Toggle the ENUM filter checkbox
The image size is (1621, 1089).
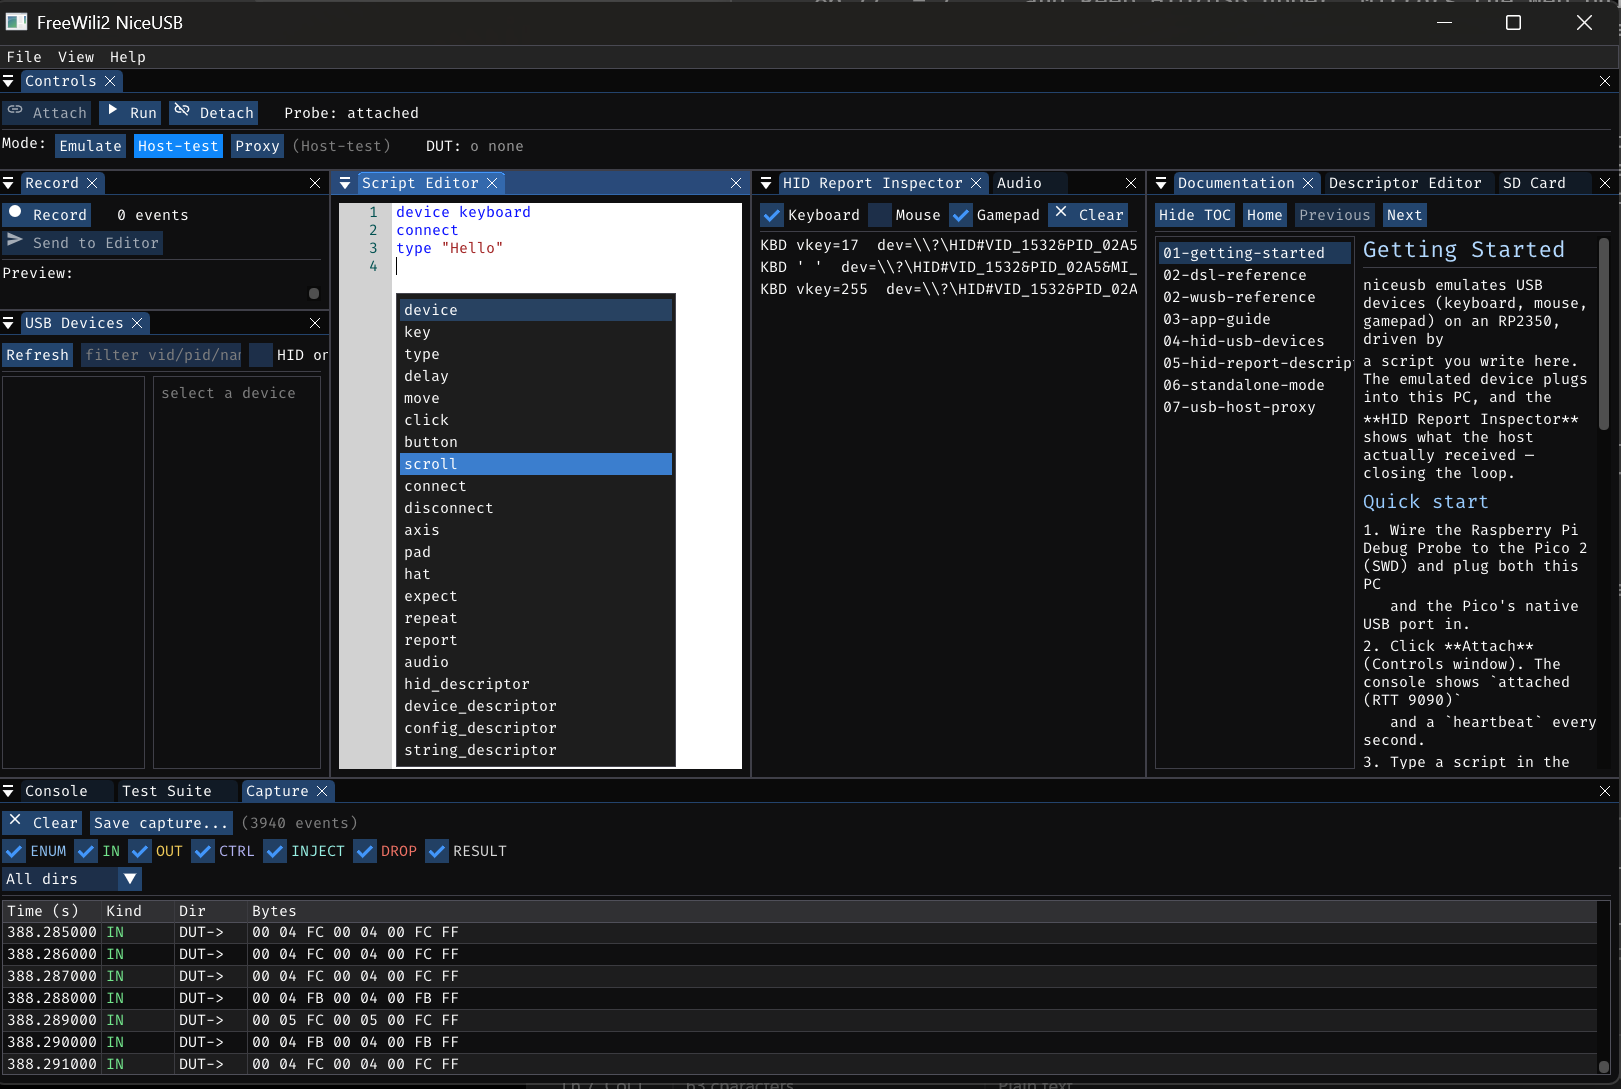[x=14, y=851]
